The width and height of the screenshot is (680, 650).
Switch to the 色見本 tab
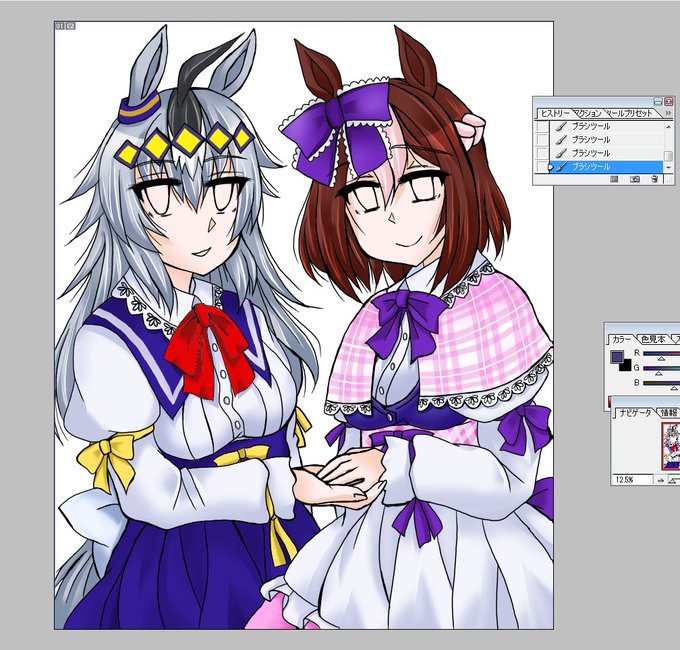653,339
